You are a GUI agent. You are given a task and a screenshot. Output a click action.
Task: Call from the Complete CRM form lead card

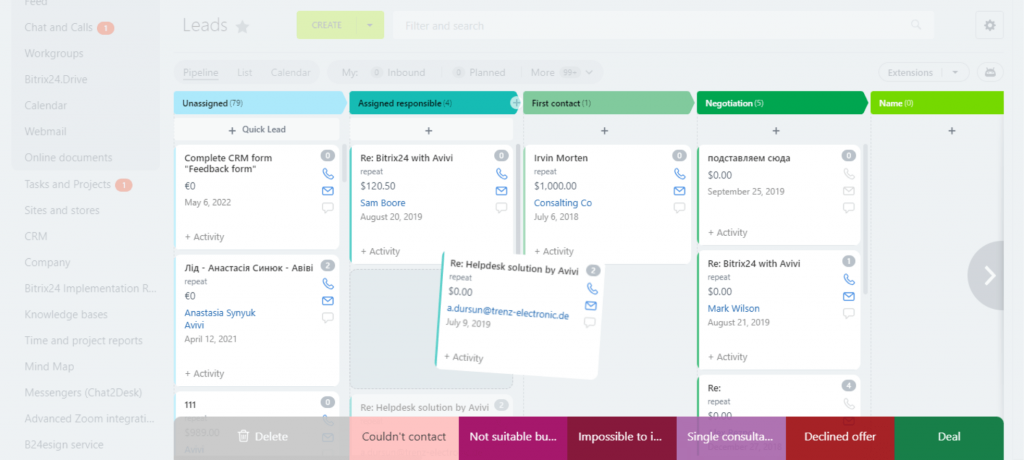tap(328, 174)
